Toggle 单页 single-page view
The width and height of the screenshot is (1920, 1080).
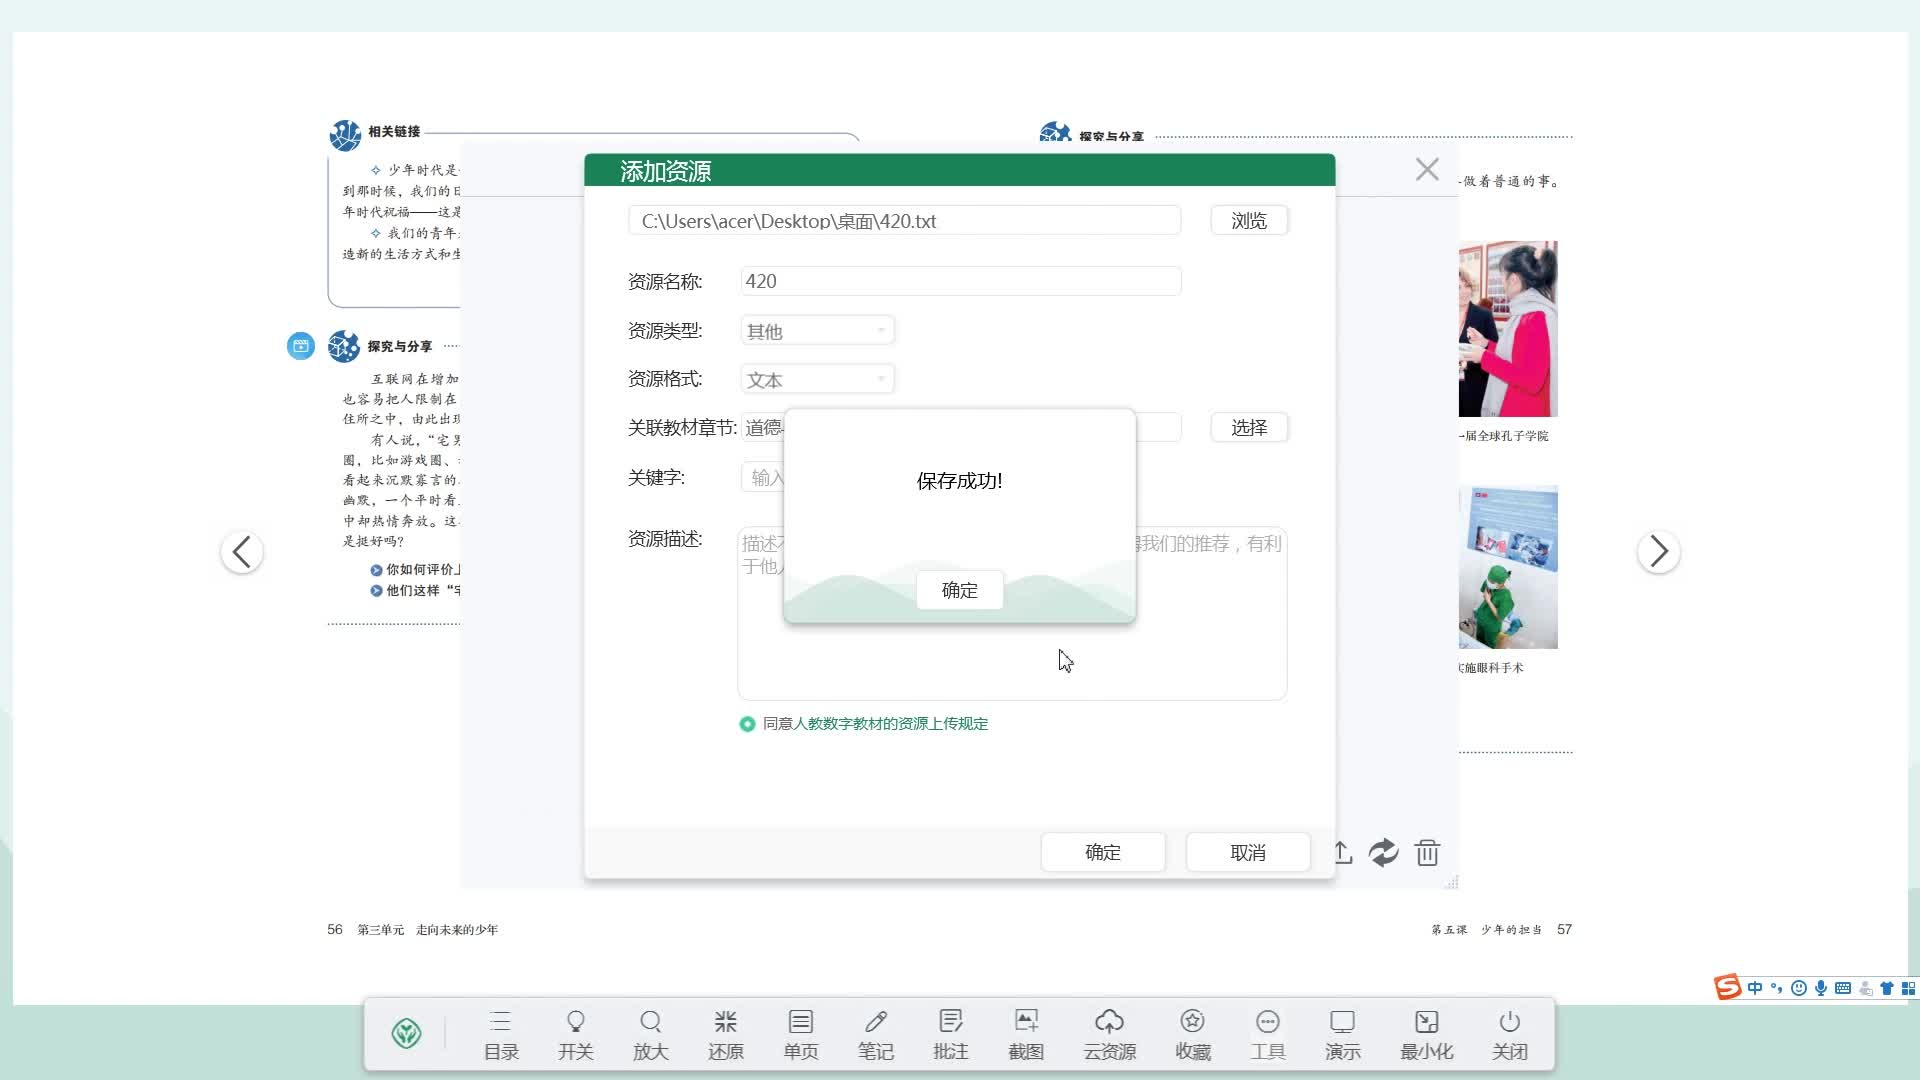pos(800,1035)
